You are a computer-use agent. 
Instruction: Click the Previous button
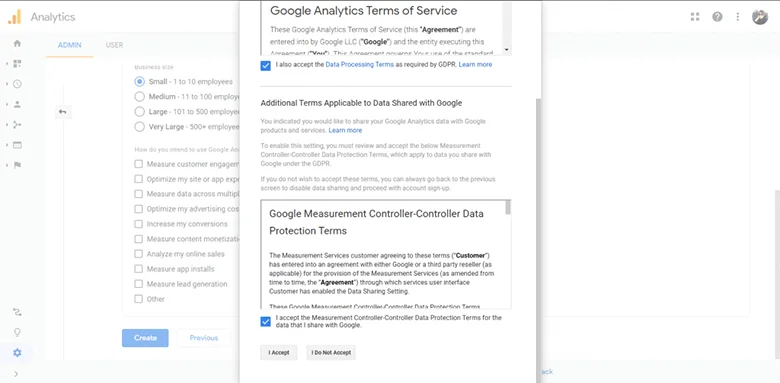(203, 338)
